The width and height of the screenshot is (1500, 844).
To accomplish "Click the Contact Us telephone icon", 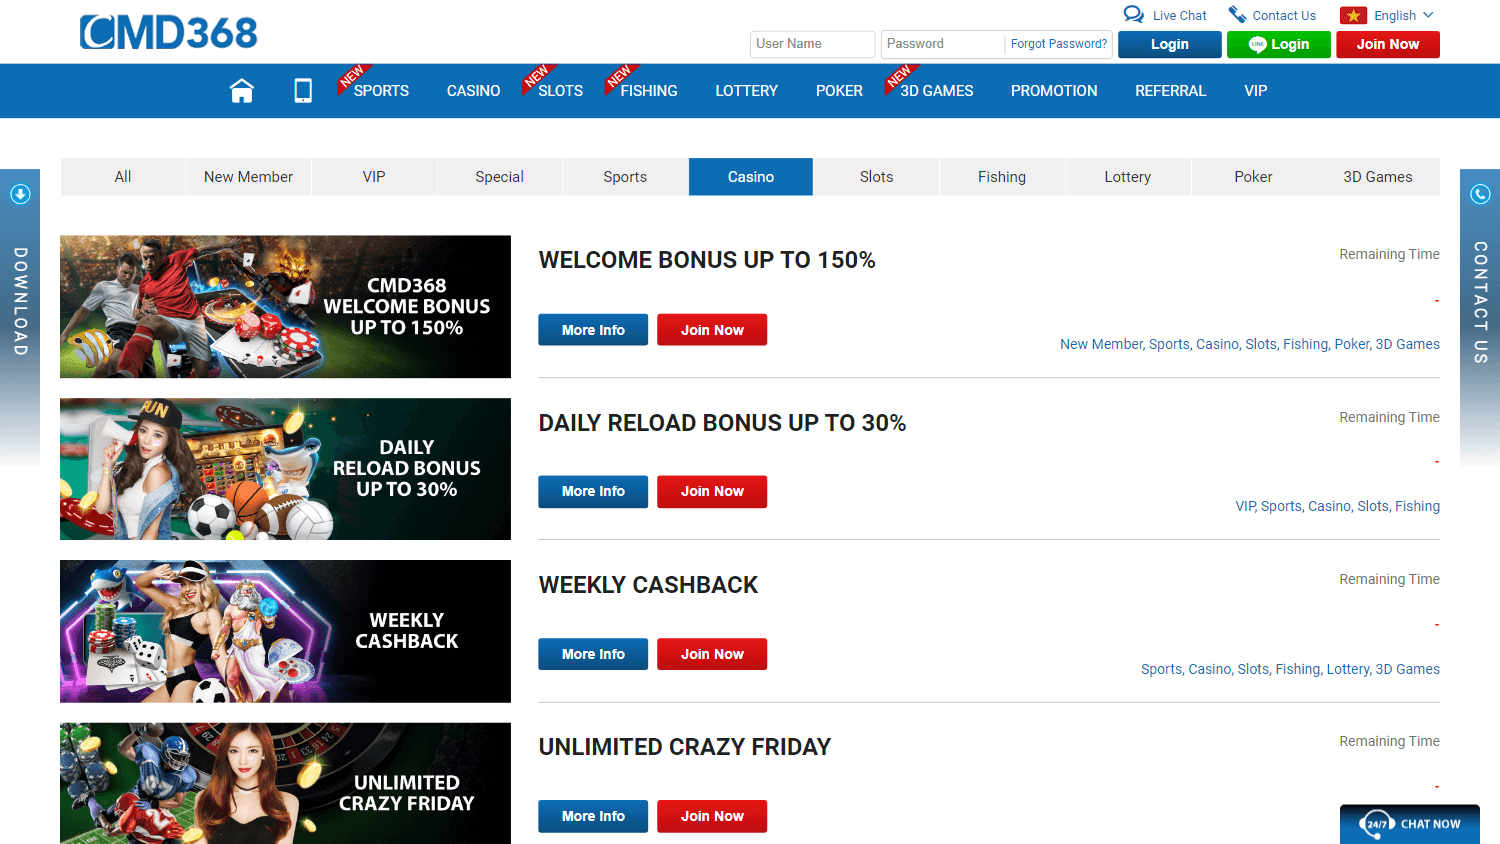I will (x=1237, y=14).
